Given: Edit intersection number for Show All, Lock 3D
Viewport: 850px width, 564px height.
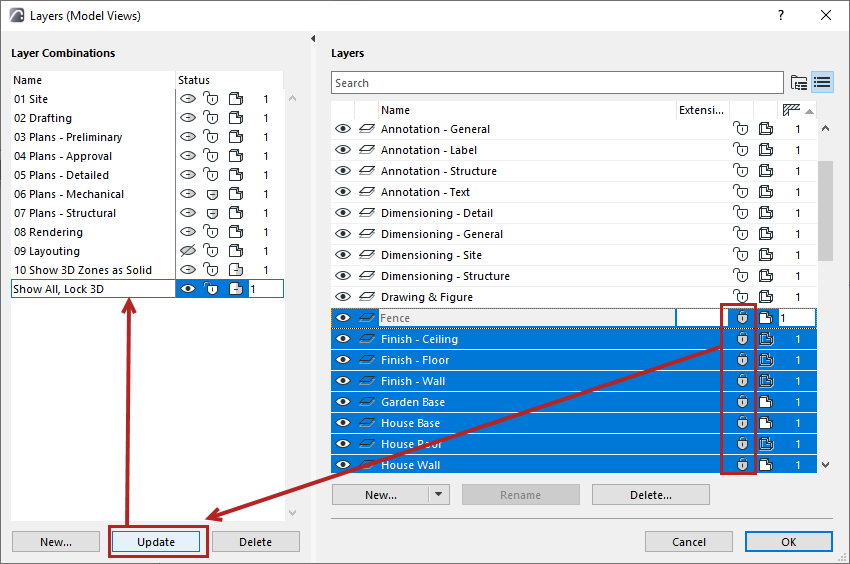Looking at the screenshot, I should [266, 289].
